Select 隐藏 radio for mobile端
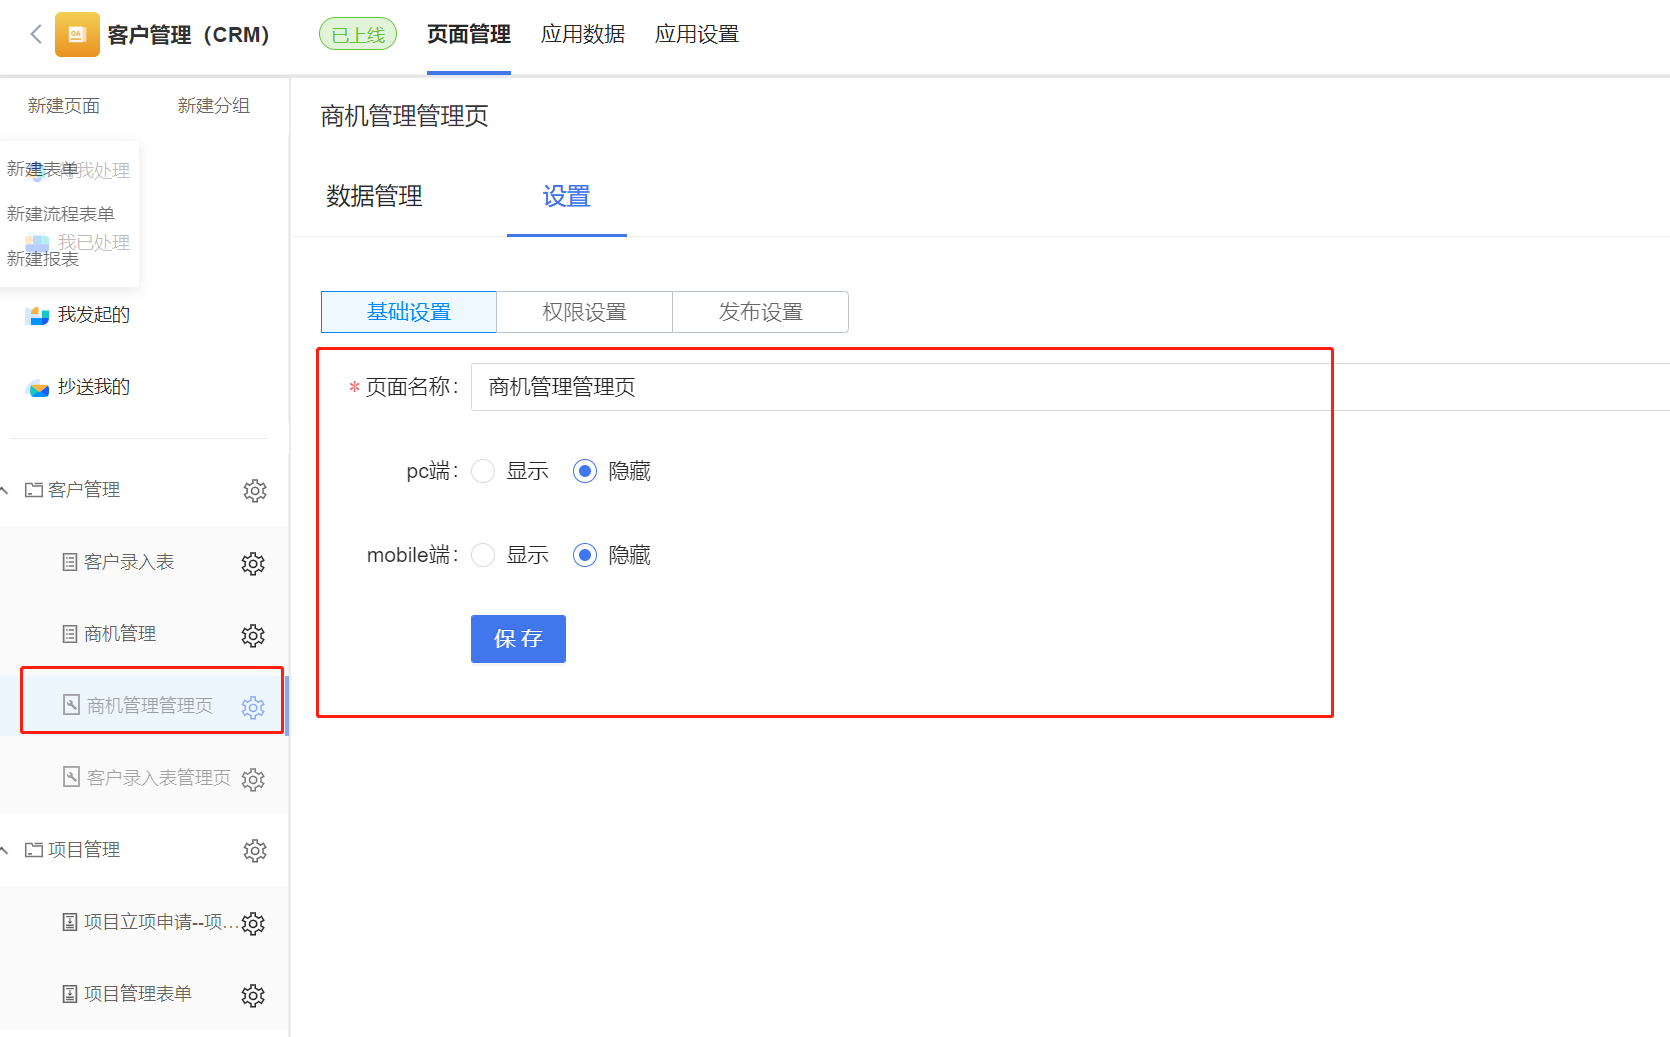 585,555
